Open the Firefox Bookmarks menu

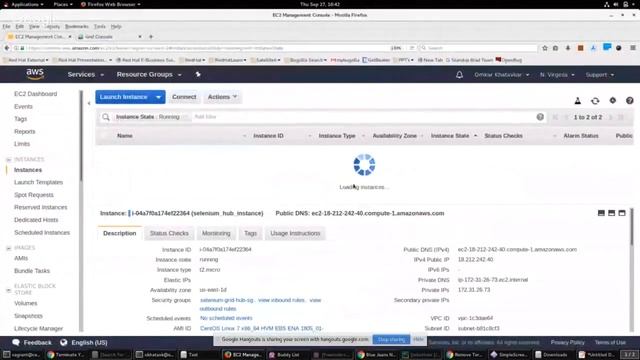pyautogui.click(x=77, y=27)
